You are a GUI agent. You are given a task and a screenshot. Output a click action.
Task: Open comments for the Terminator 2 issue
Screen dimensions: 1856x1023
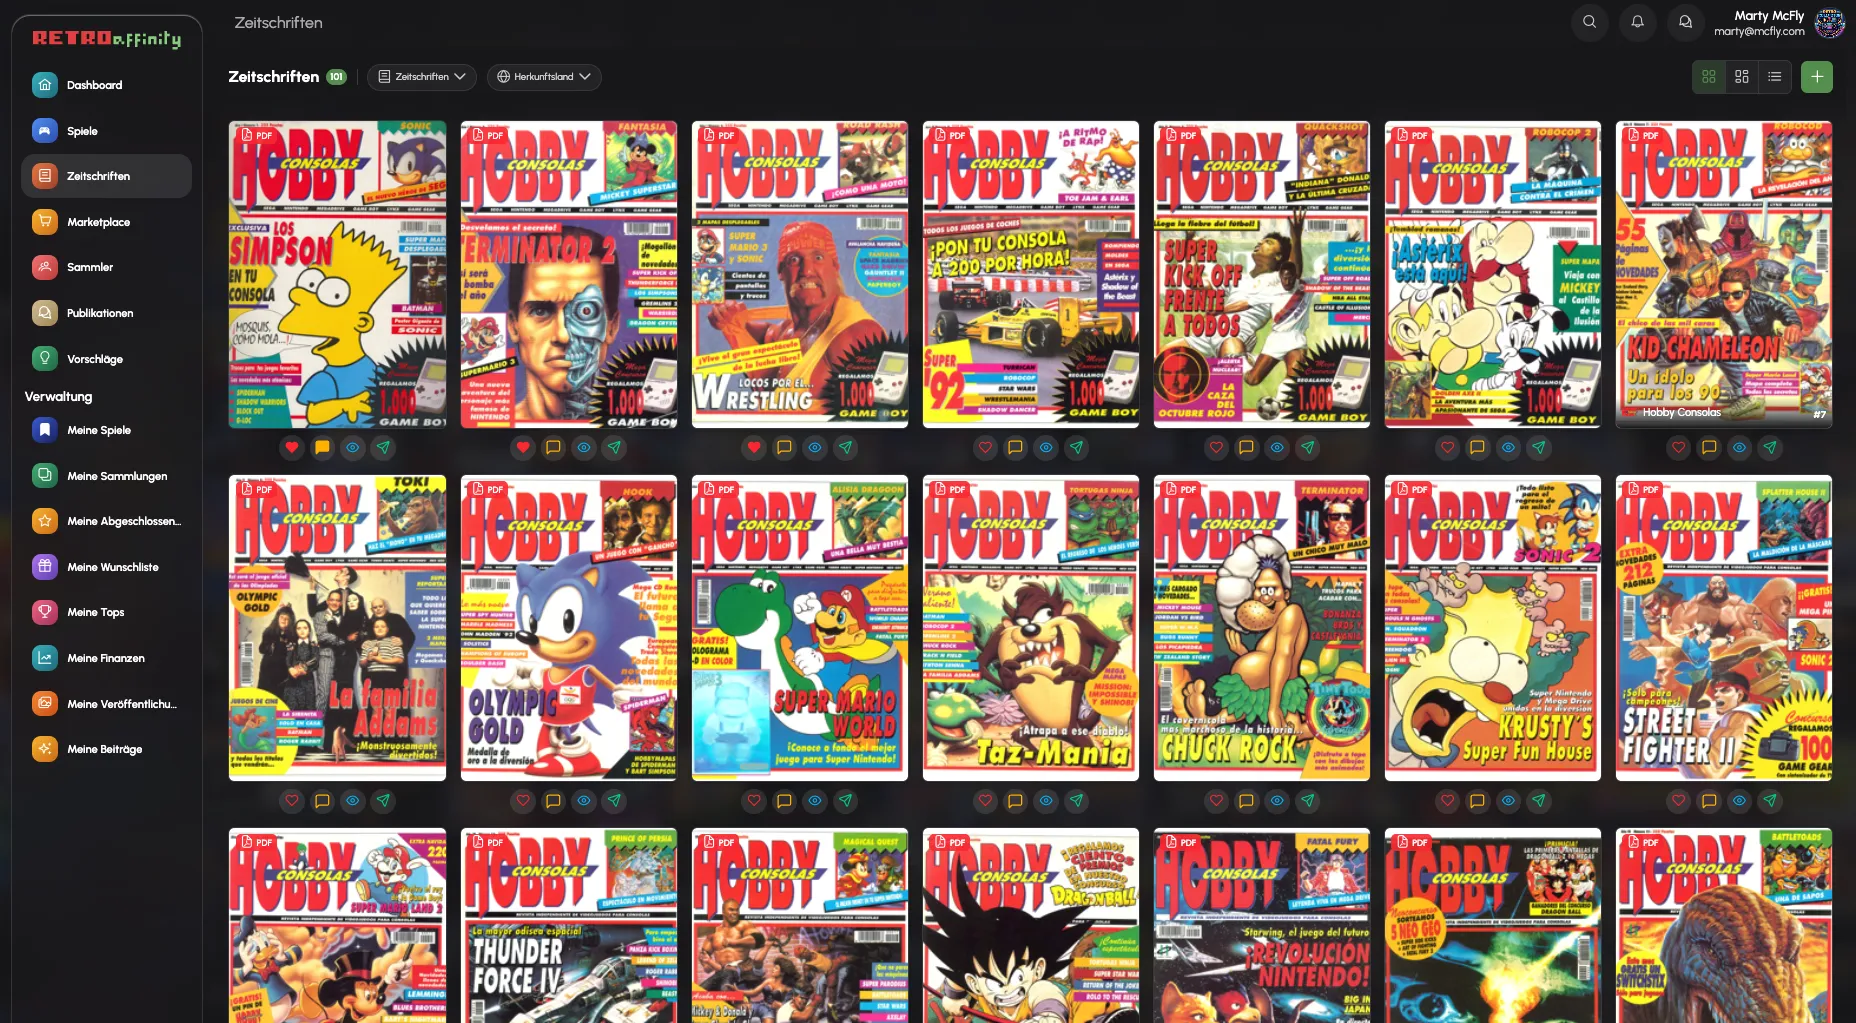553,447
